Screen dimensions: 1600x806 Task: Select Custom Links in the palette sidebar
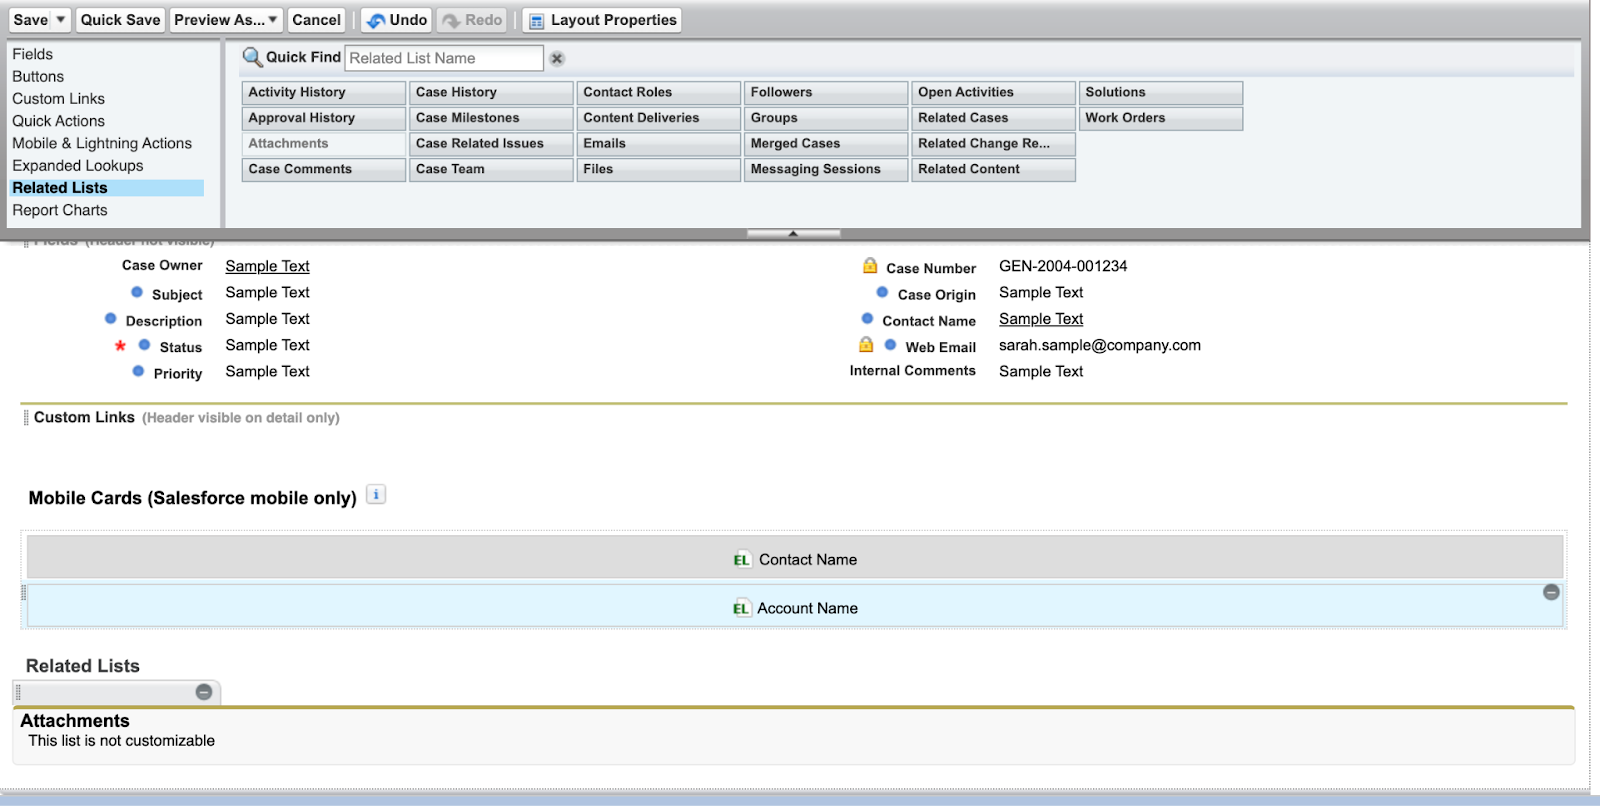(x=58, y=98)
